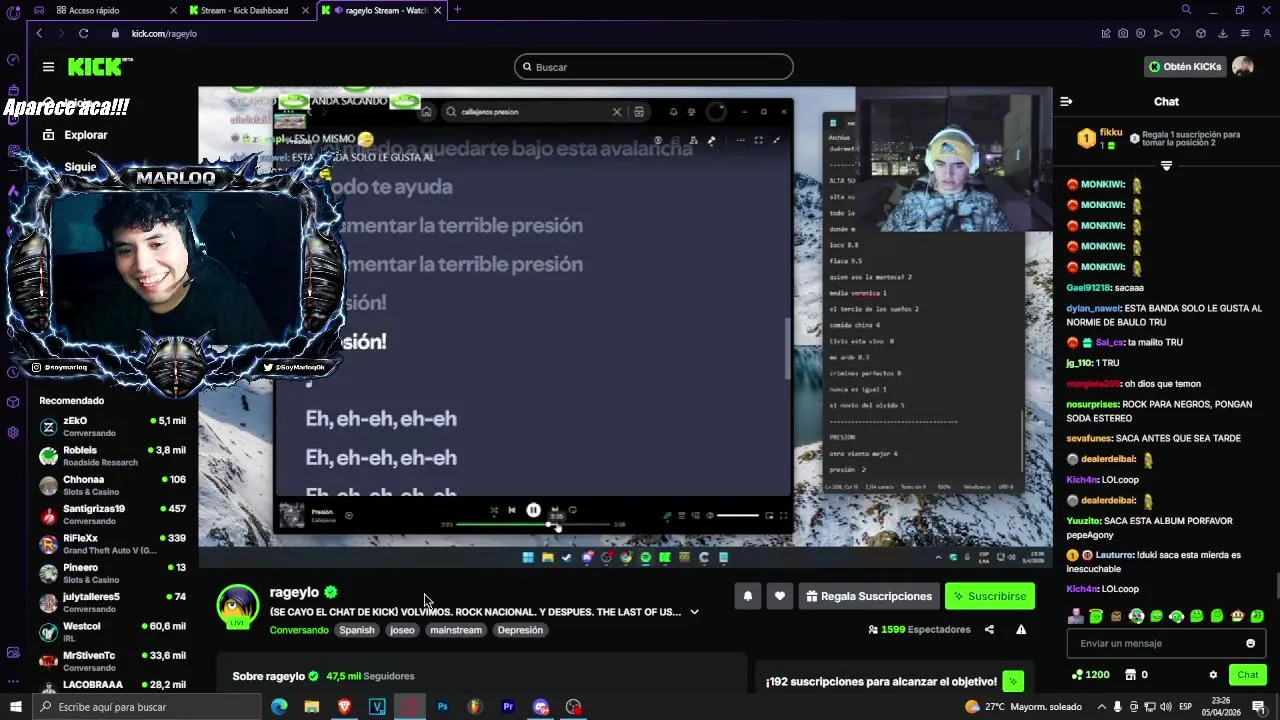The image size is (1280, 720).
Task: Switch to the rageylo Stream browser tab
Action: (380, 10)
